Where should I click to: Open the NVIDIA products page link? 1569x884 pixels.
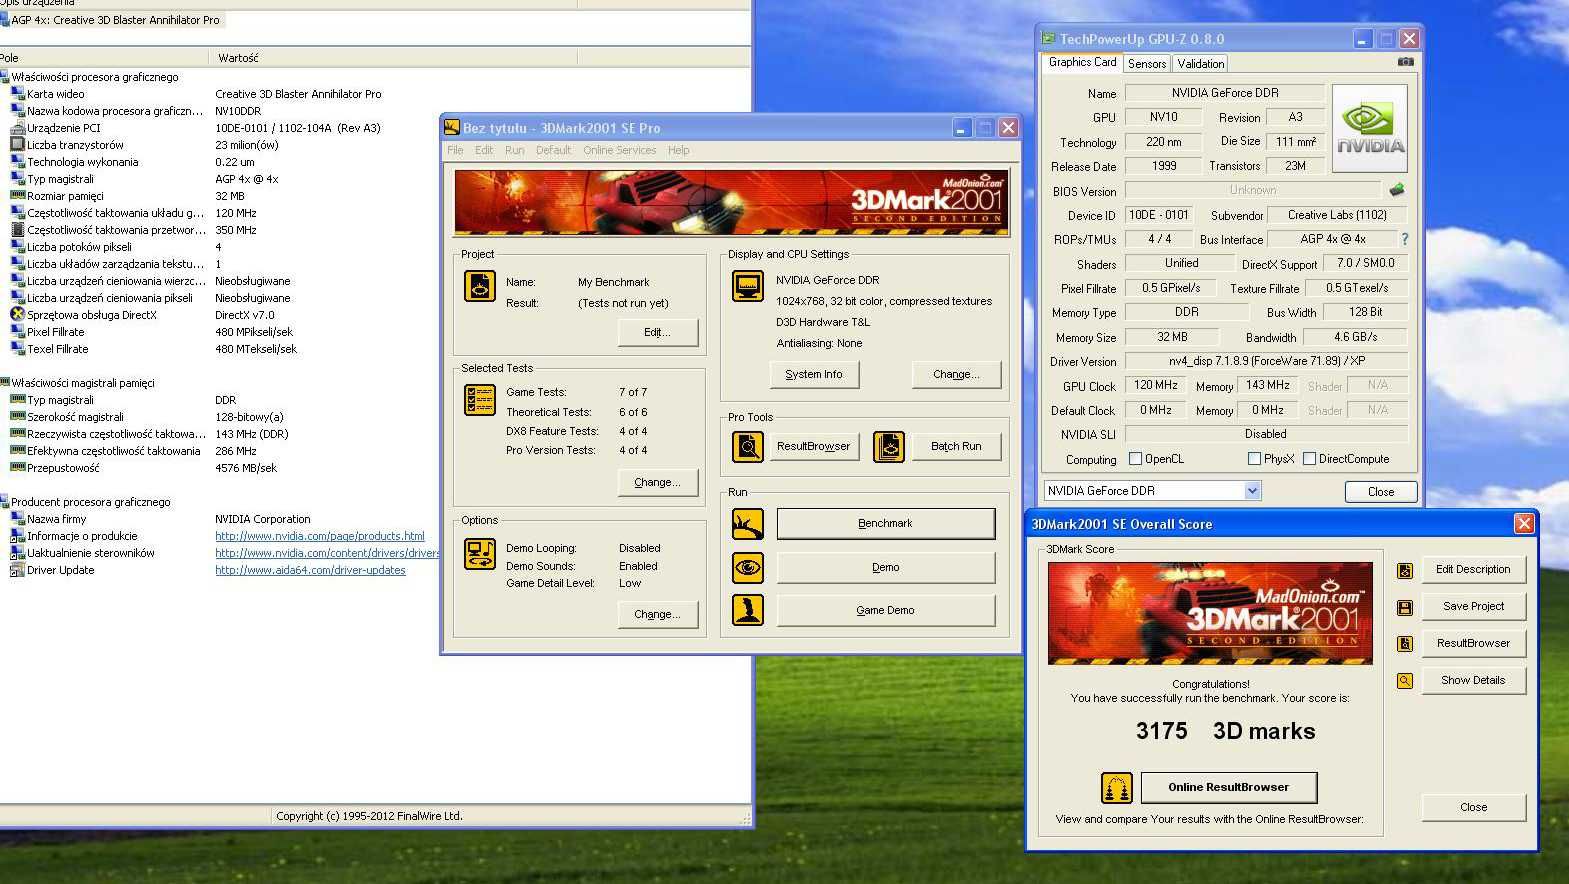point(319,536)
